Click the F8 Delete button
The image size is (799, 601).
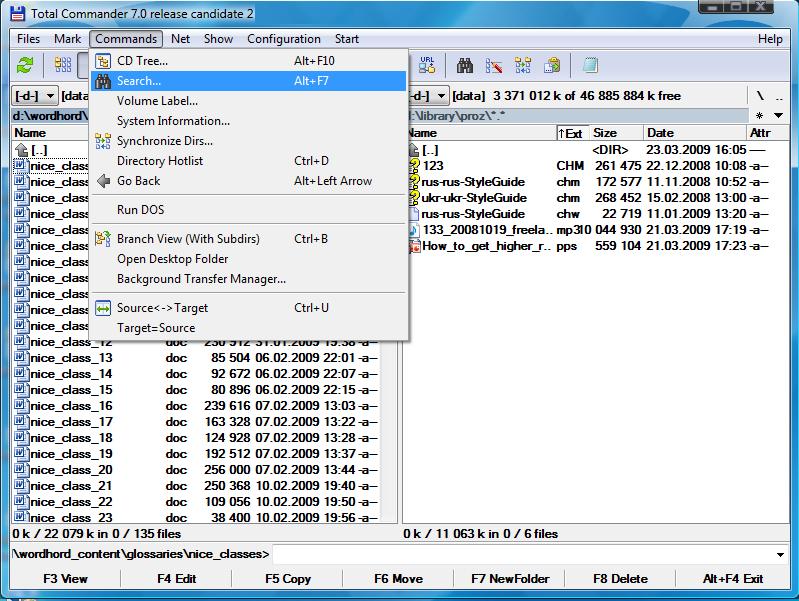coord(621,579)
